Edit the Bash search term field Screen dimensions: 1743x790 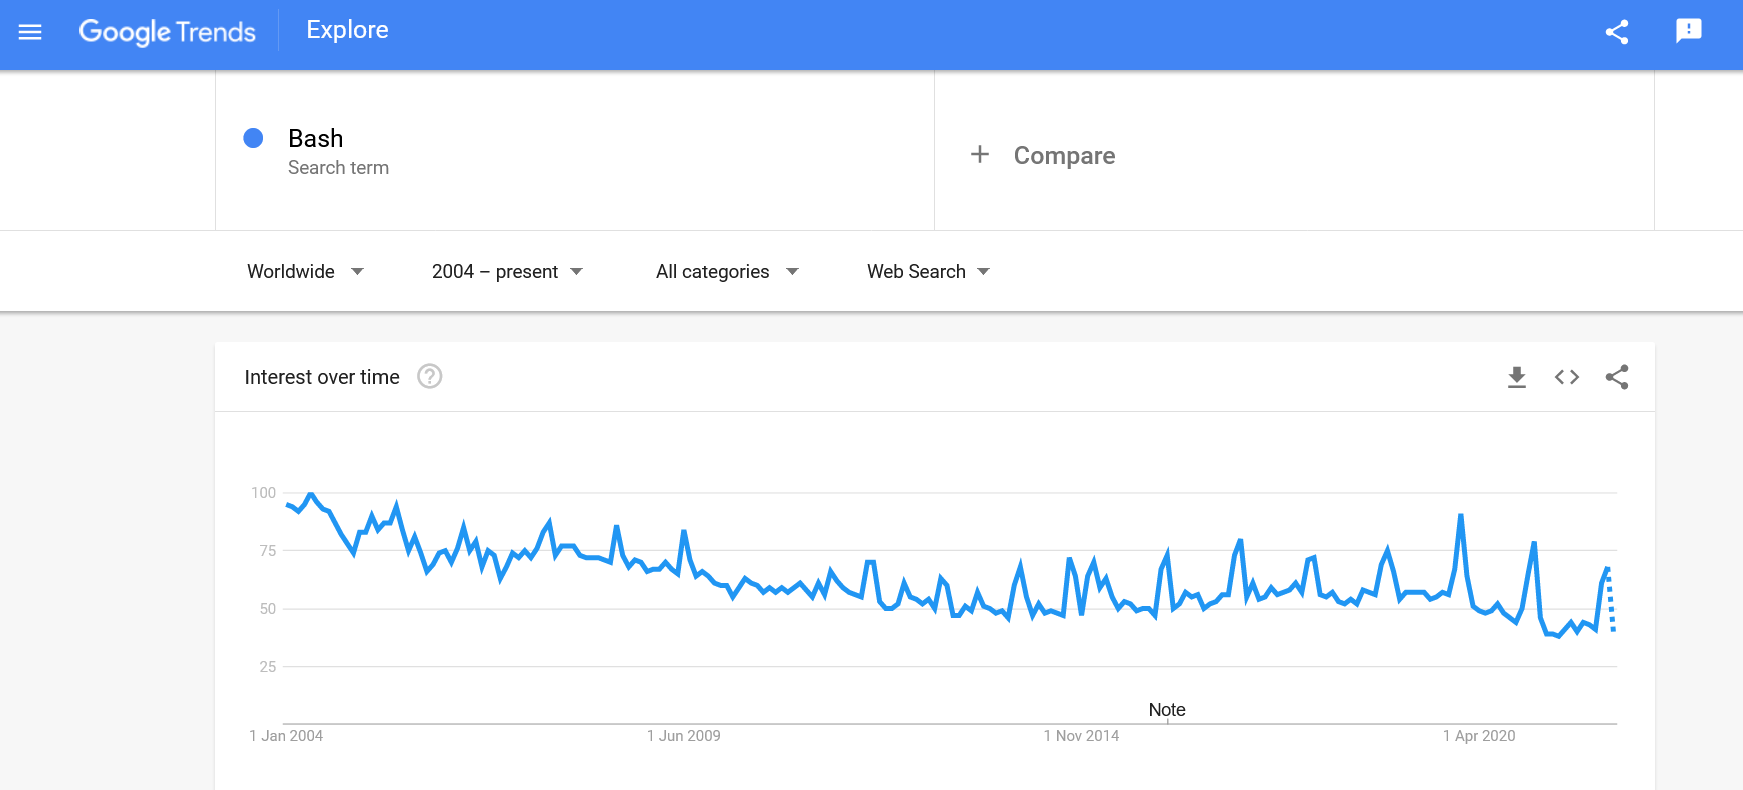pos(316,138)
